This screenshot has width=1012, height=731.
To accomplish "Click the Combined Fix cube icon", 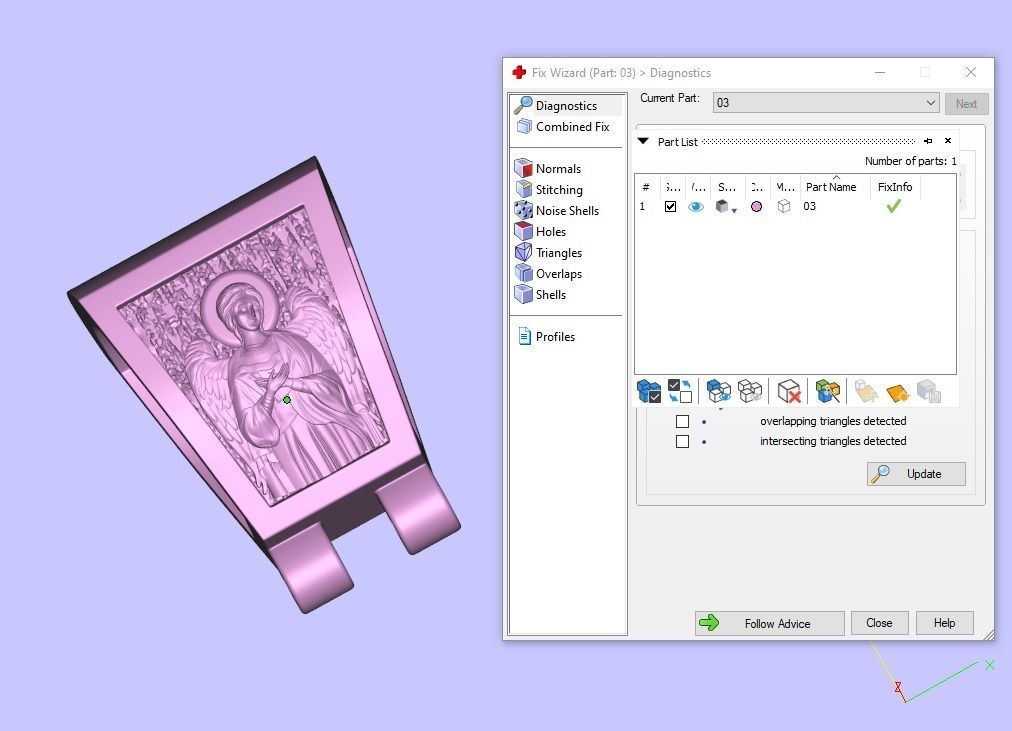I will point(523,126).
